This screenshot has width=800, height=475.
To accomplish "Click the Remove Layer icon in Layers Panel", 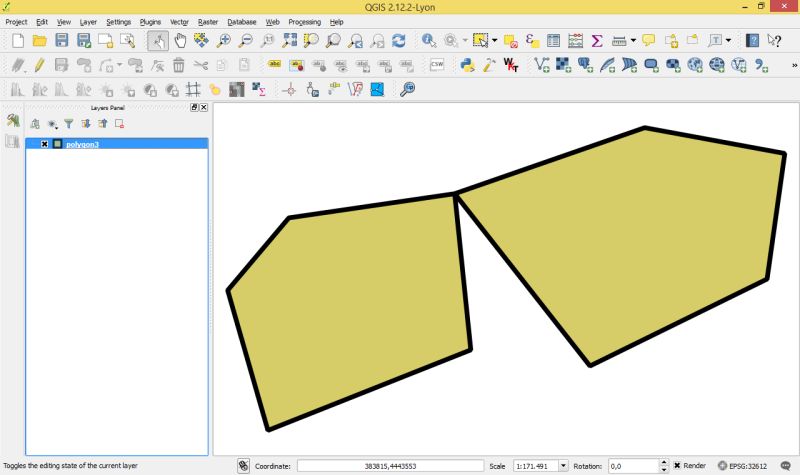I will tap(119, 123).
